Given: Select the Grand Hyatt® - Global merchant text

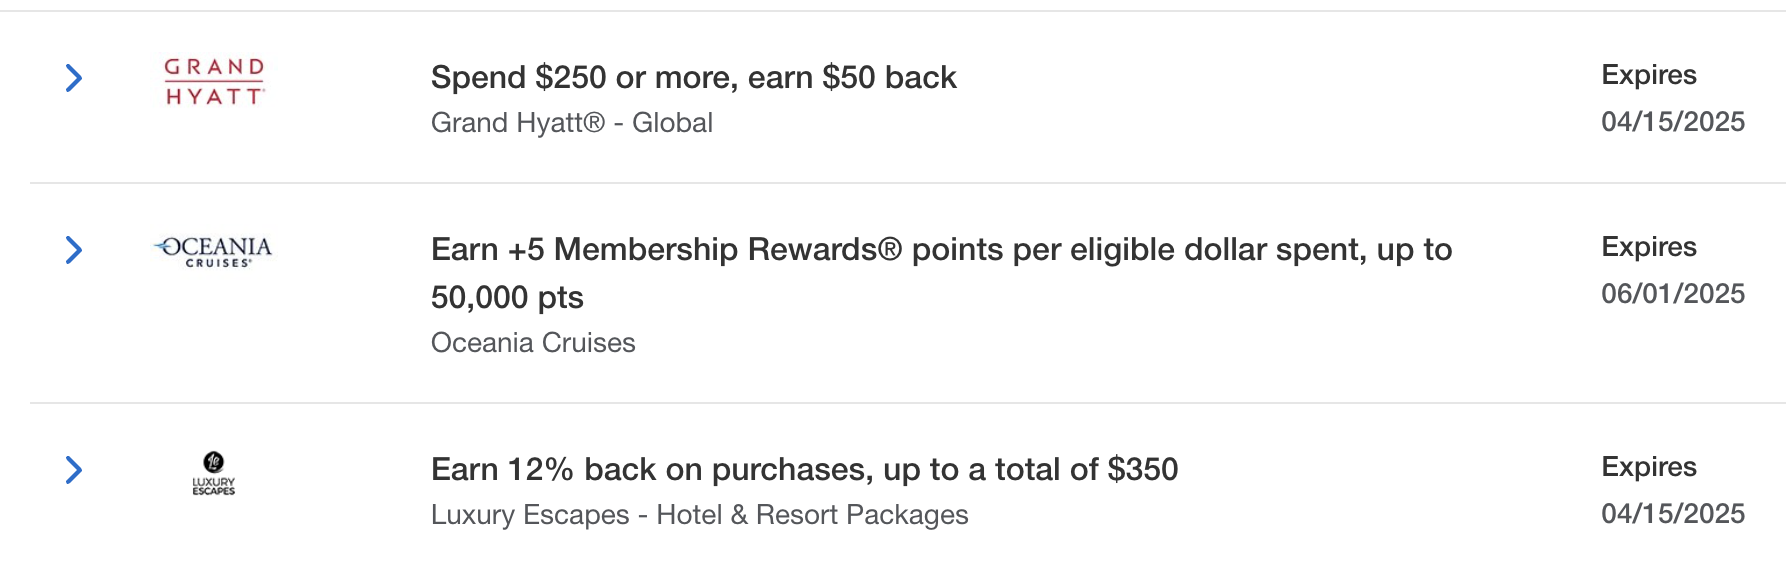Looking at the screenshot, I should point(571,123).
